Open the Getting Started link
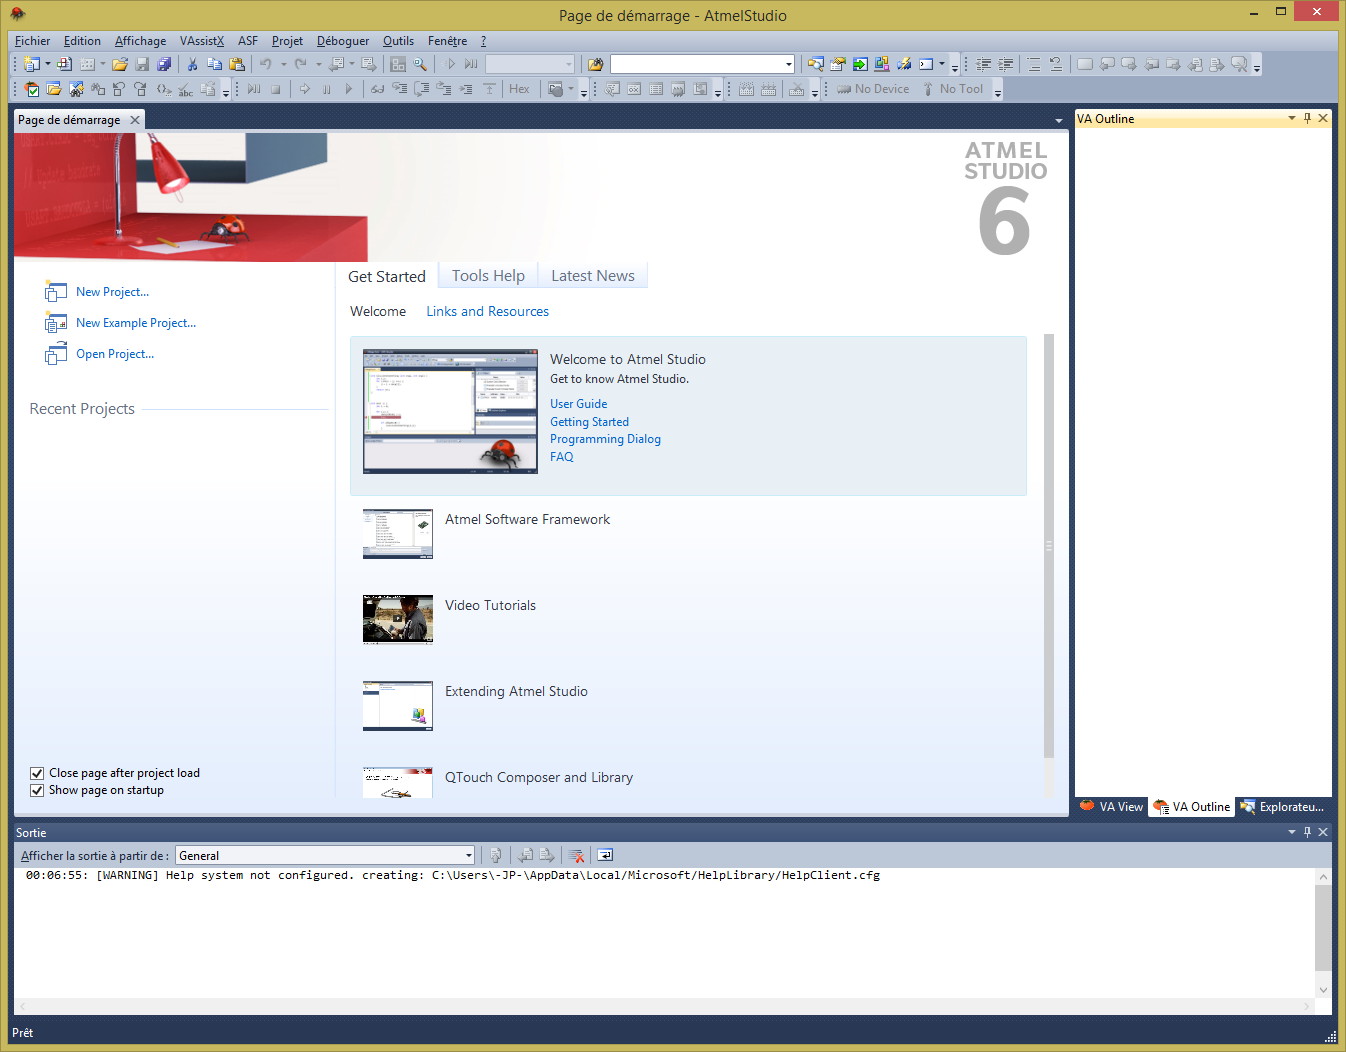Screen dimensions: 1346x1052 pos(589,422)
